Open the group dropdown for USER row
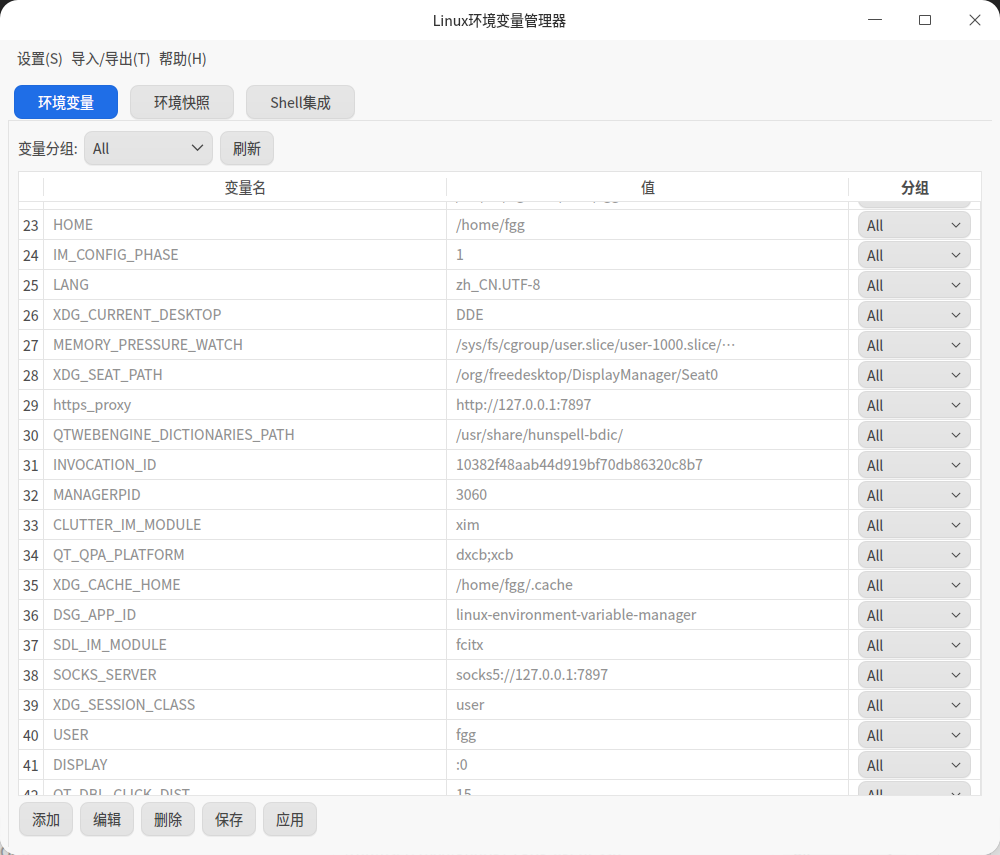 pos(914,735)
